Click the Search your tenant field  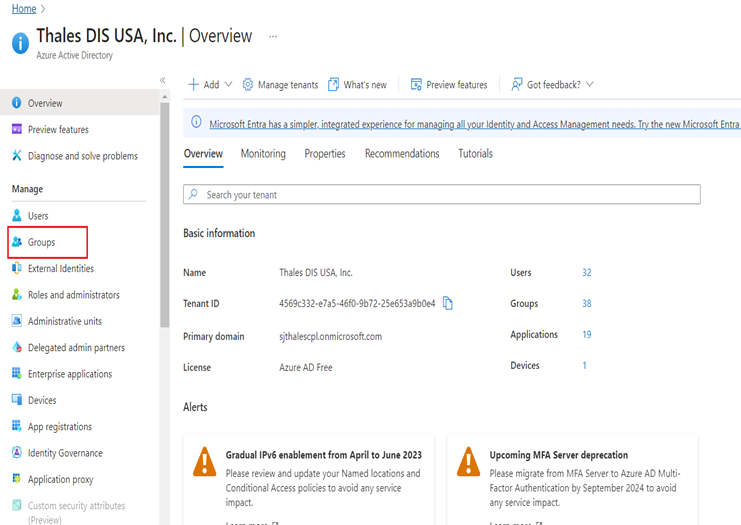coord(441,195)
